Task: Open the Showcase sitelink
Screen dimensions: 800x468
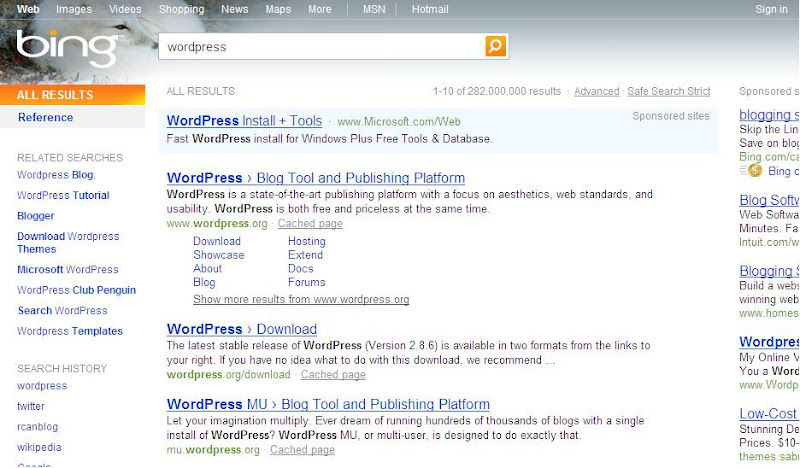Action: pyautogui.click(x=219, y=255)
